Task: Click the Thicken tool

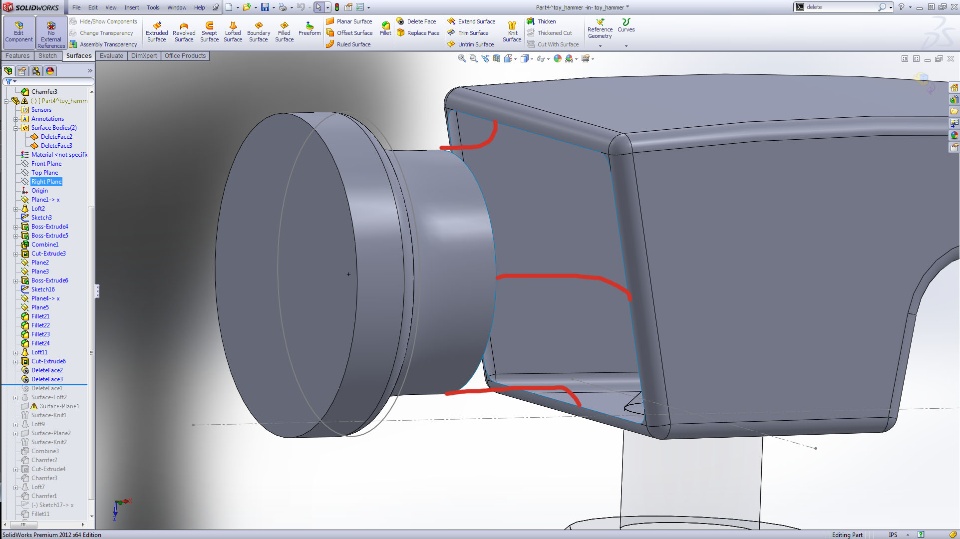Action: (541, 21)
